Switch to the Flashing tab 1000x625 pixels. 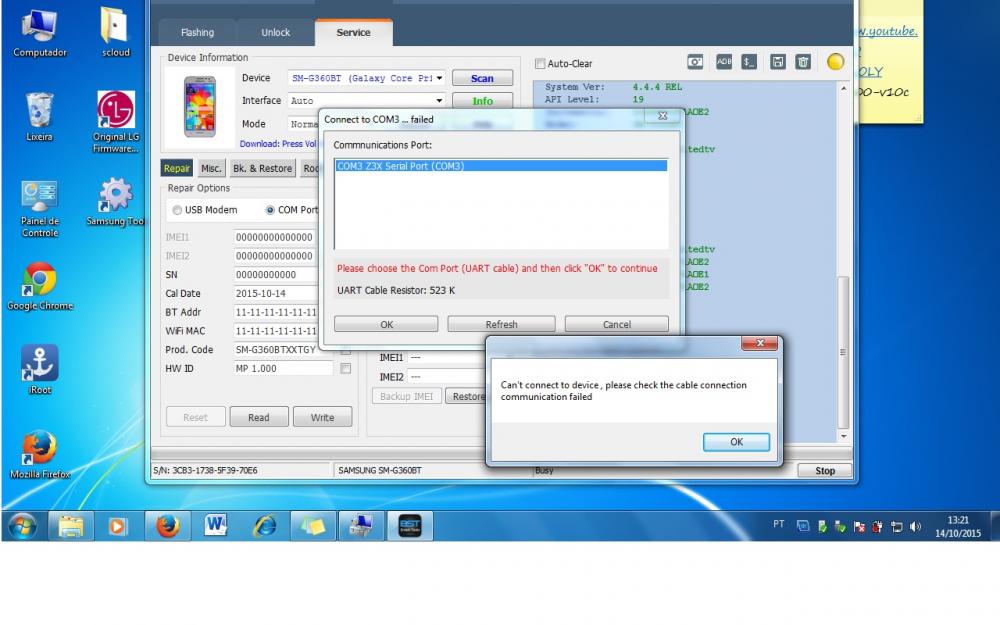point(198,33)
